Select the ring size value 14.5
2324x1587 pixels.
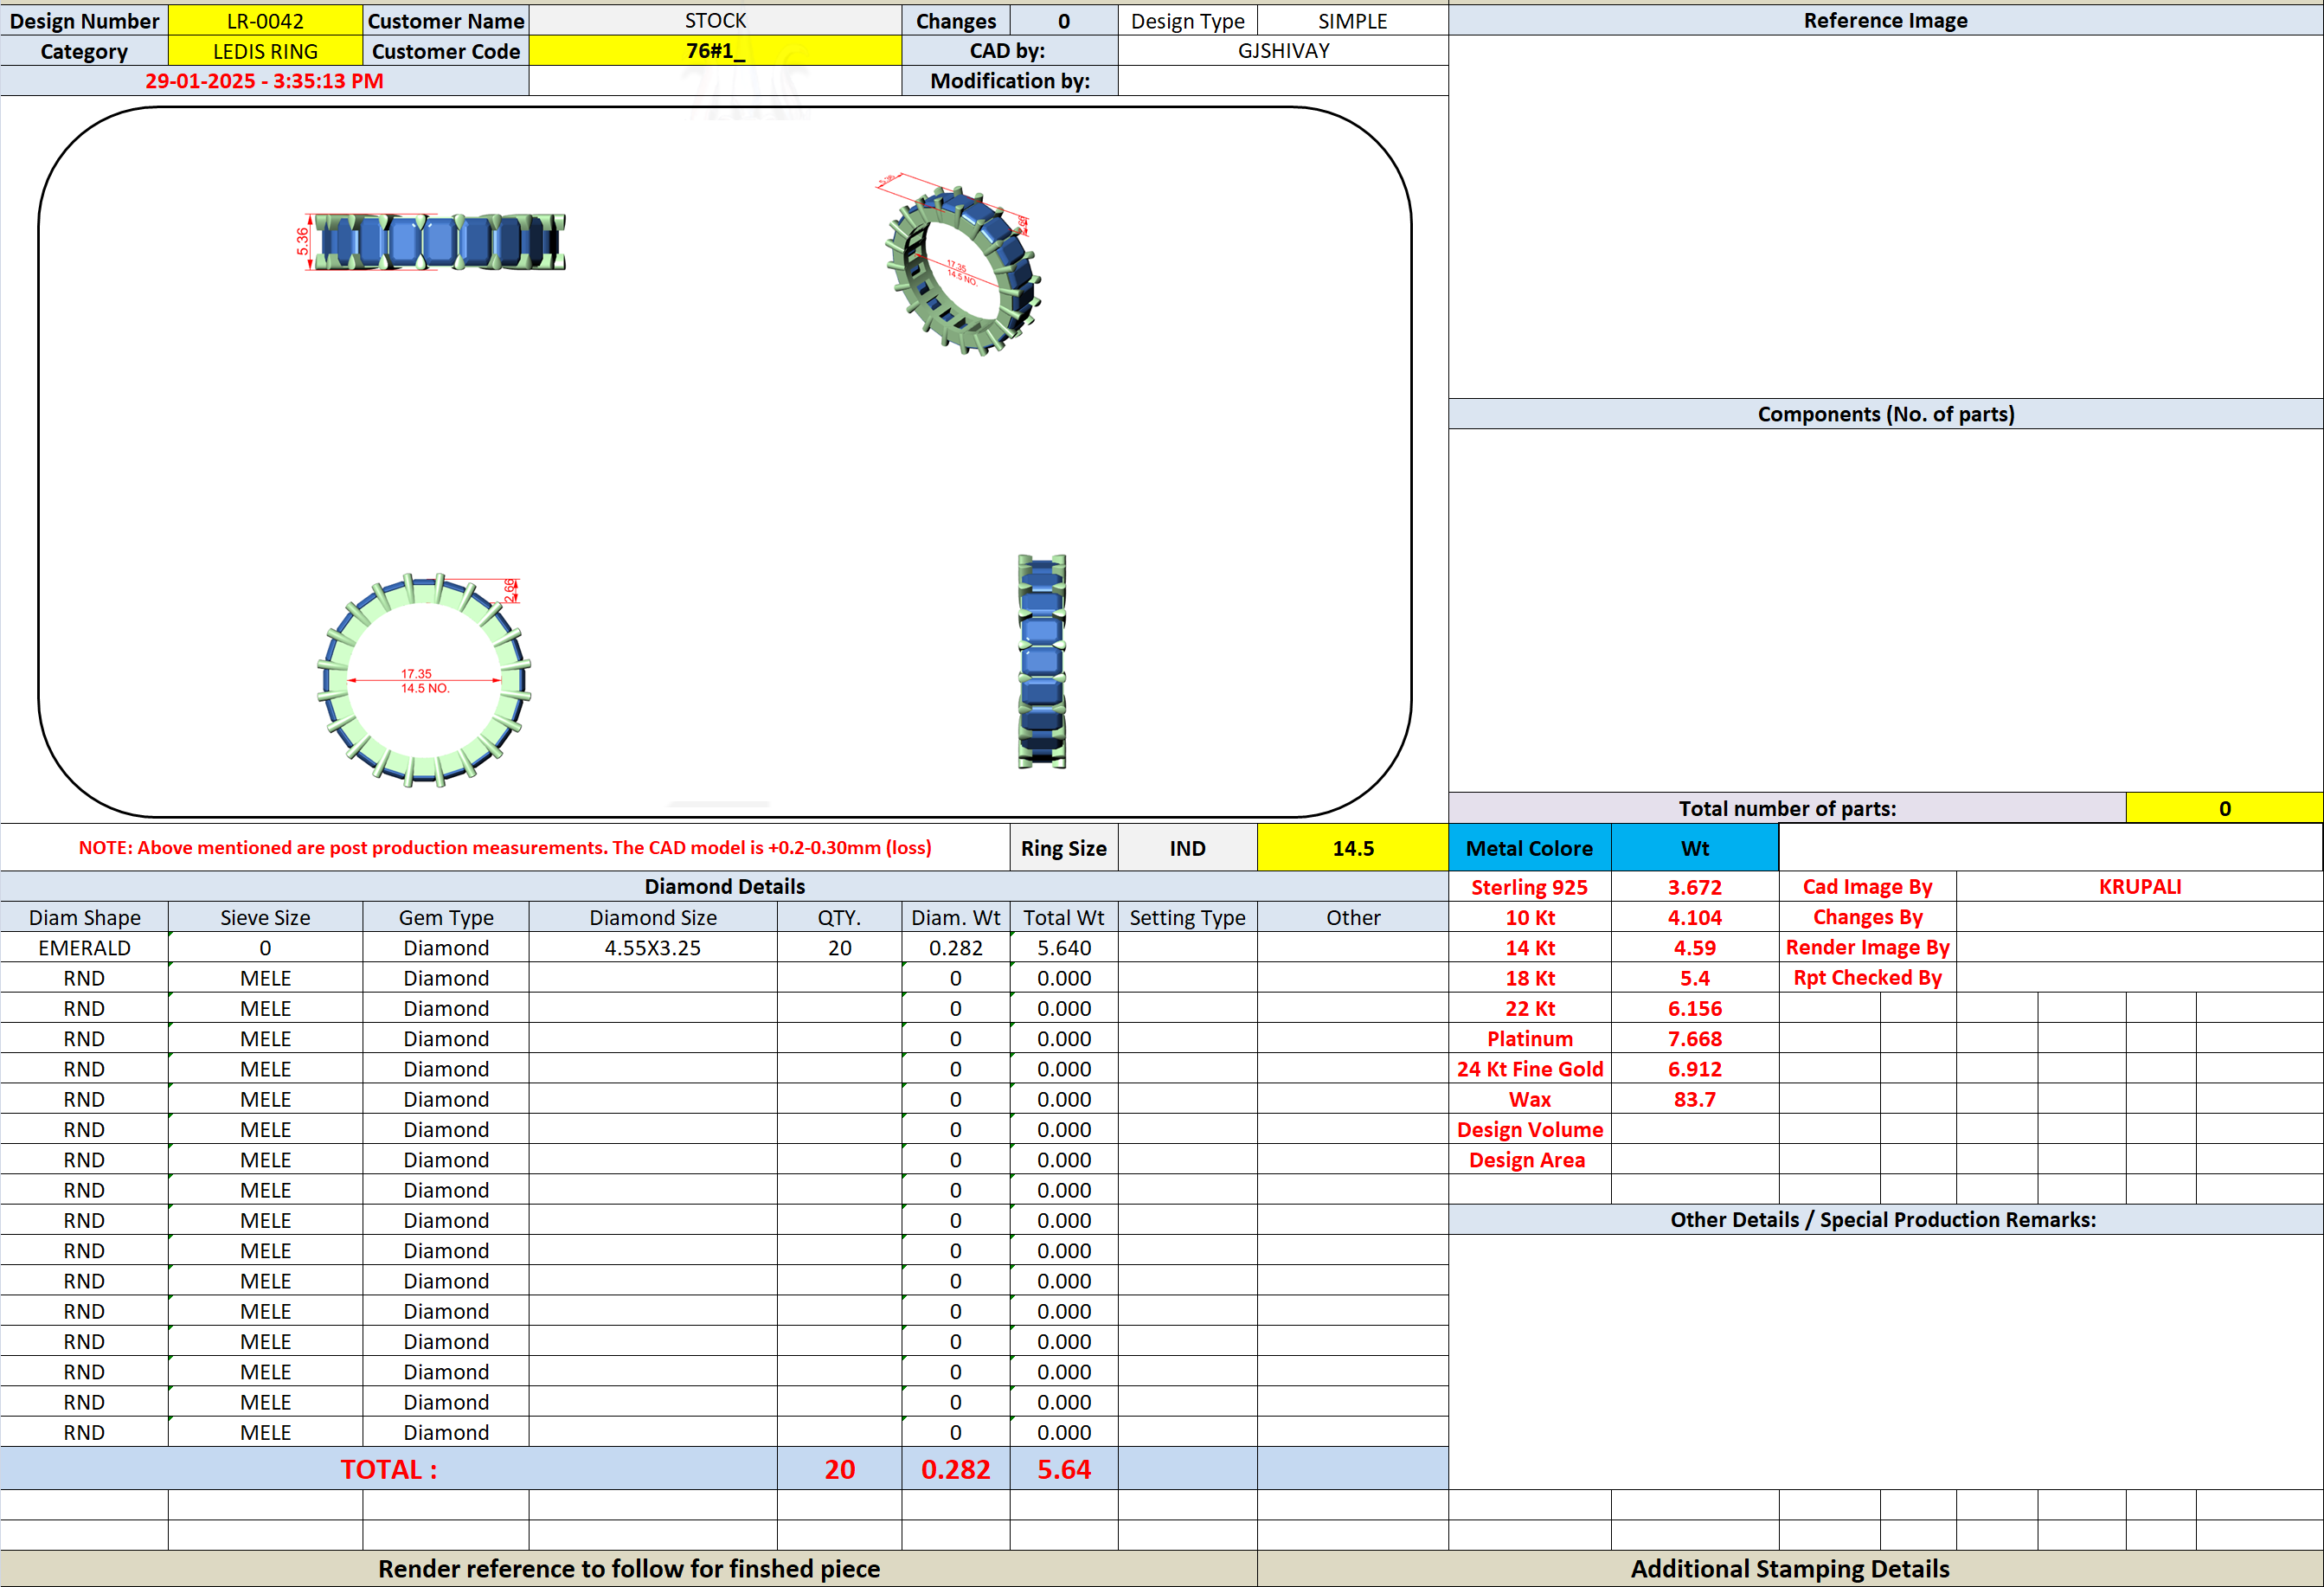pyautogui.click(x=1352, y=848)
